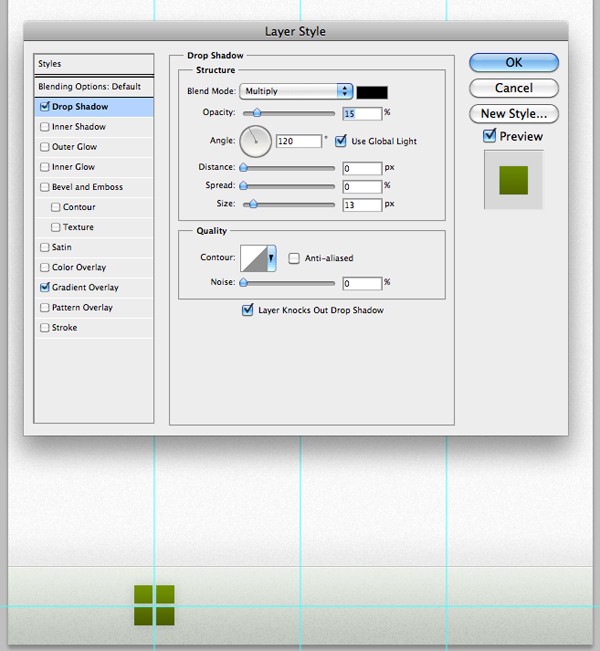600x651 pixels.
Task: Enable the Stroke checkbox
Action: (44, 328)
